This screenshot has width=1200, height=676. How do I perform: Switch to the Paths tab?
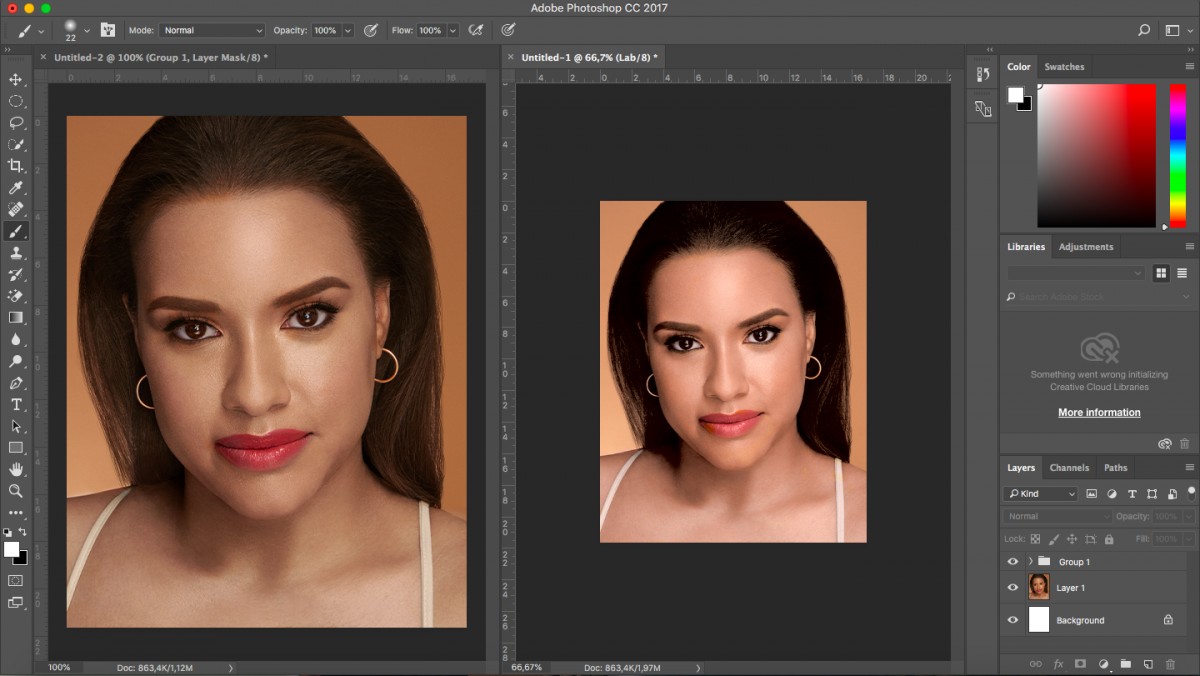coord(1116,467)
